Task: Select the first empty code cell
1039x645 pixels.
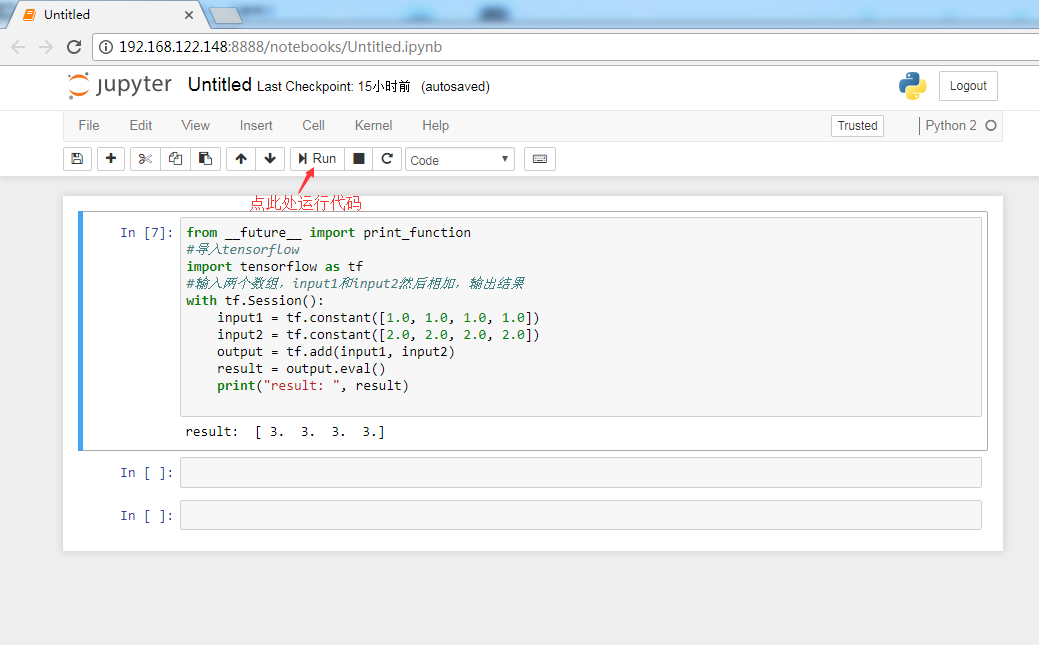Action: [580, 473]
